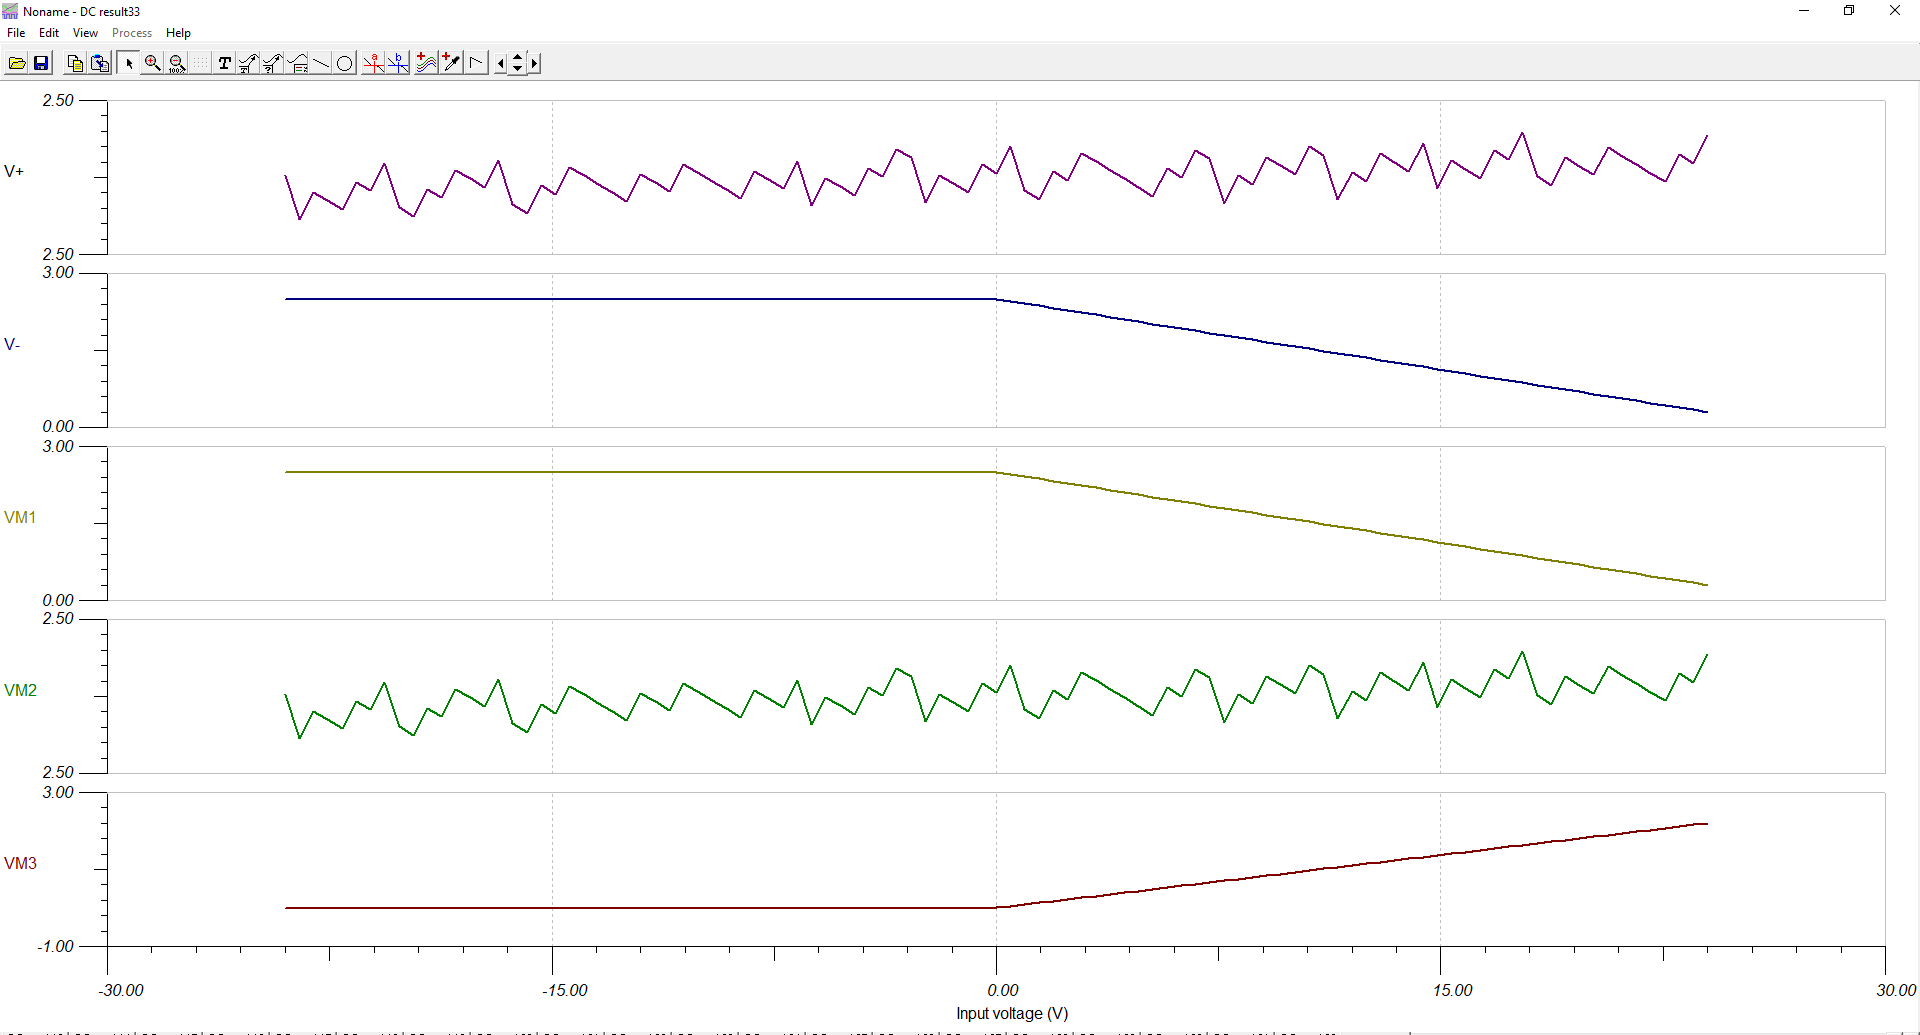
Task: Open the File menu
Action: [x=16, y=33]
